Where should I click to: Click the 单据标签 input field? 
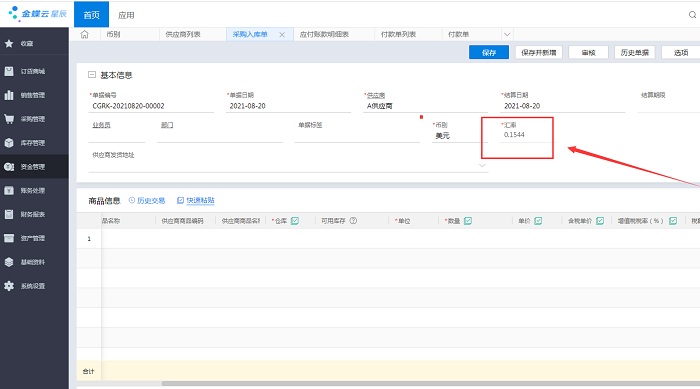click(357, 136)
